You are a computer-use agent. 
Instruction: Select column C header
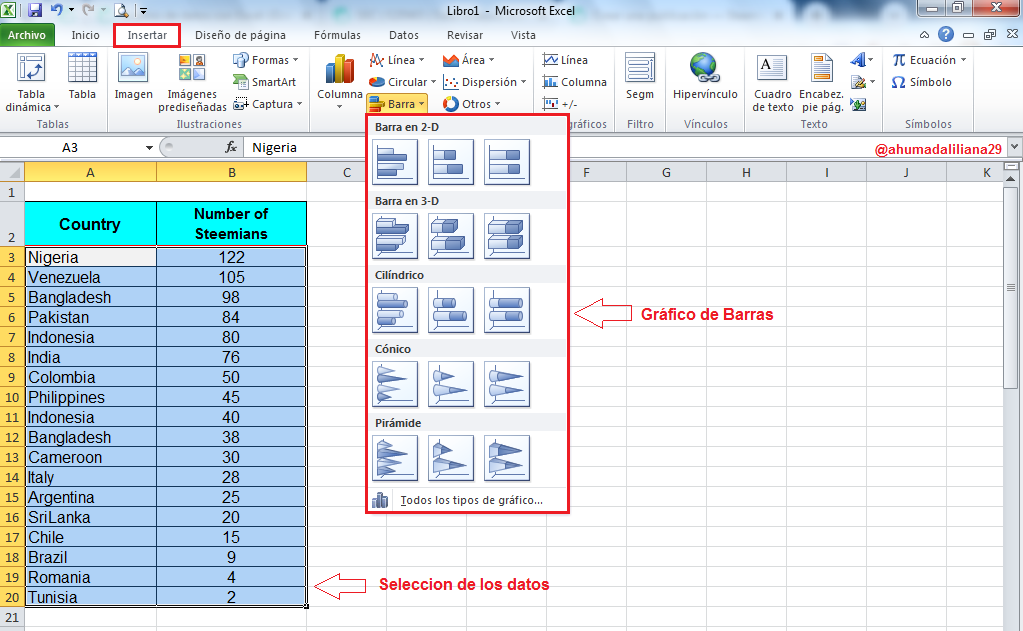[346, 172]
